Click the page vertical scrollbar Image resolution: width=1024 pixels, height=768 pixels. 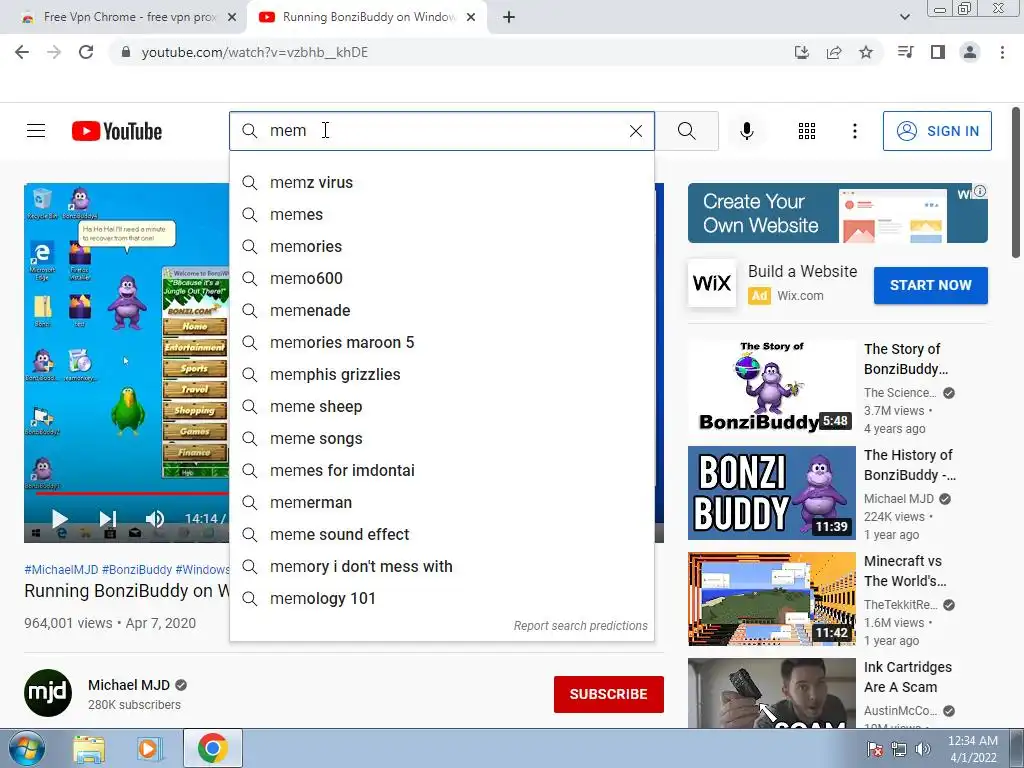pyautogui.click(x=1016, y=183)
